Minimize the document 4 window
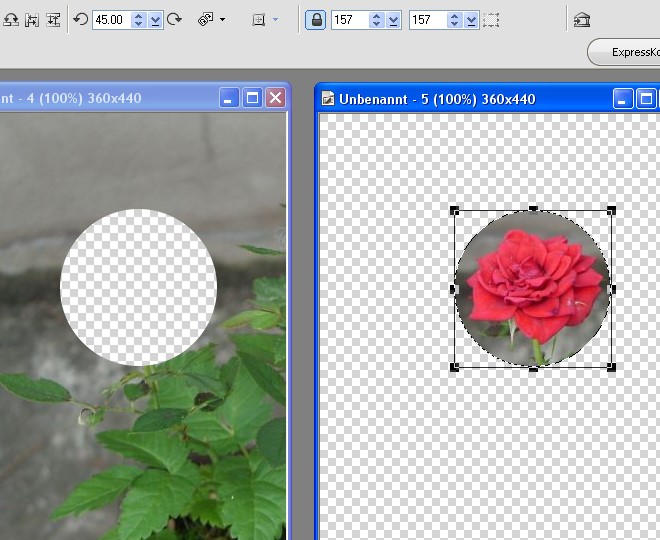This screenshot has height=540, width=660. (x=229, y=98)
